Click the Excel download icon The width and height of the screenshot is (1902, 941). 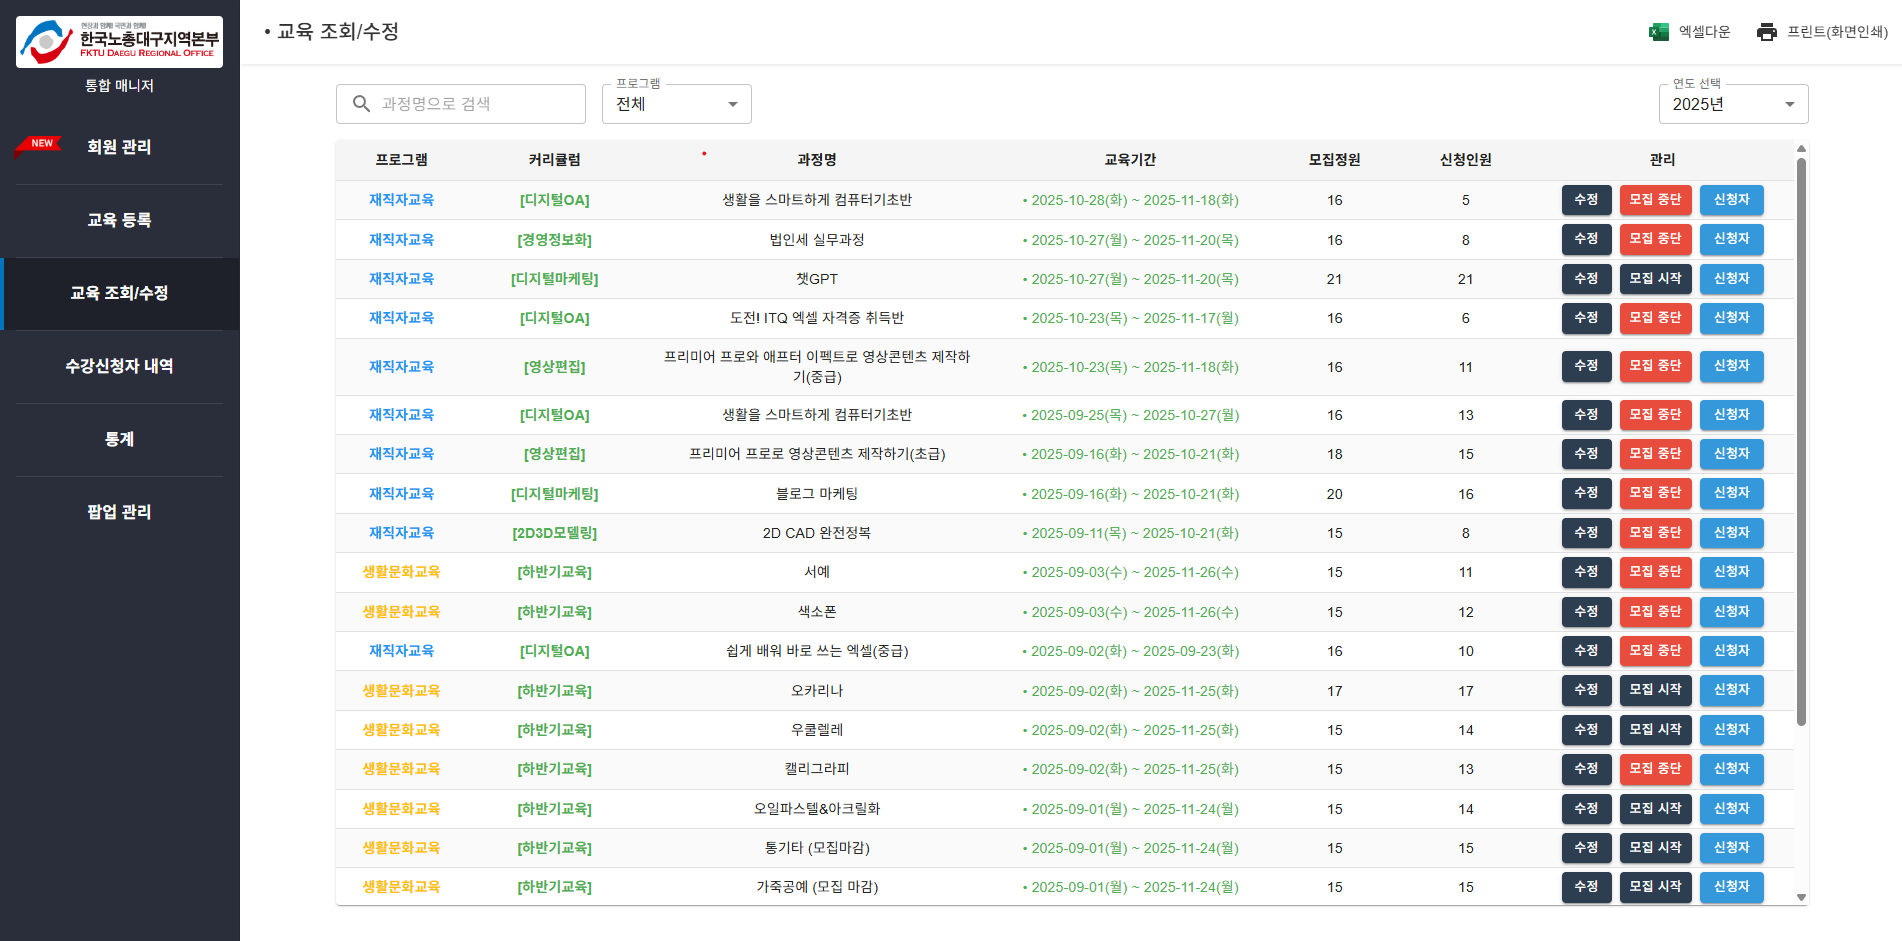(1658, 32)
